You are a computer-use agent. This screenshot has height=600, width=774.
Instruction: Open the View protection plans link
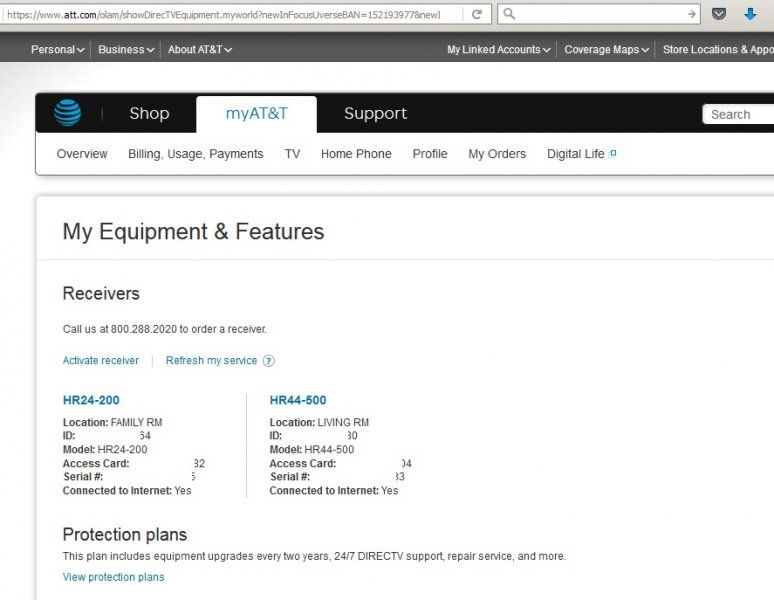pyautogui.click(x=113, y=577)
